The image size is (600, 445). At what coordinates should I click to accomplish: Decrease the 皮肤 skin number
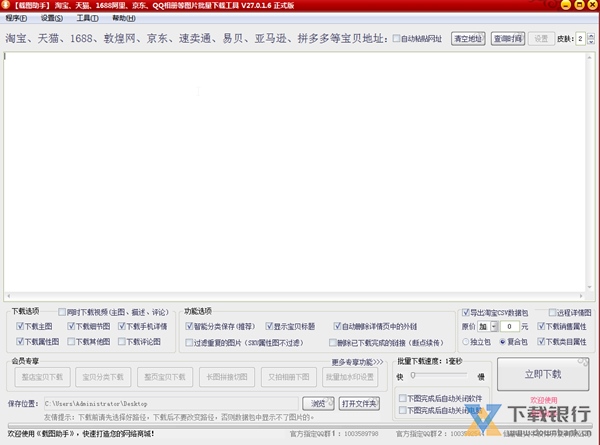pos(591,41)
